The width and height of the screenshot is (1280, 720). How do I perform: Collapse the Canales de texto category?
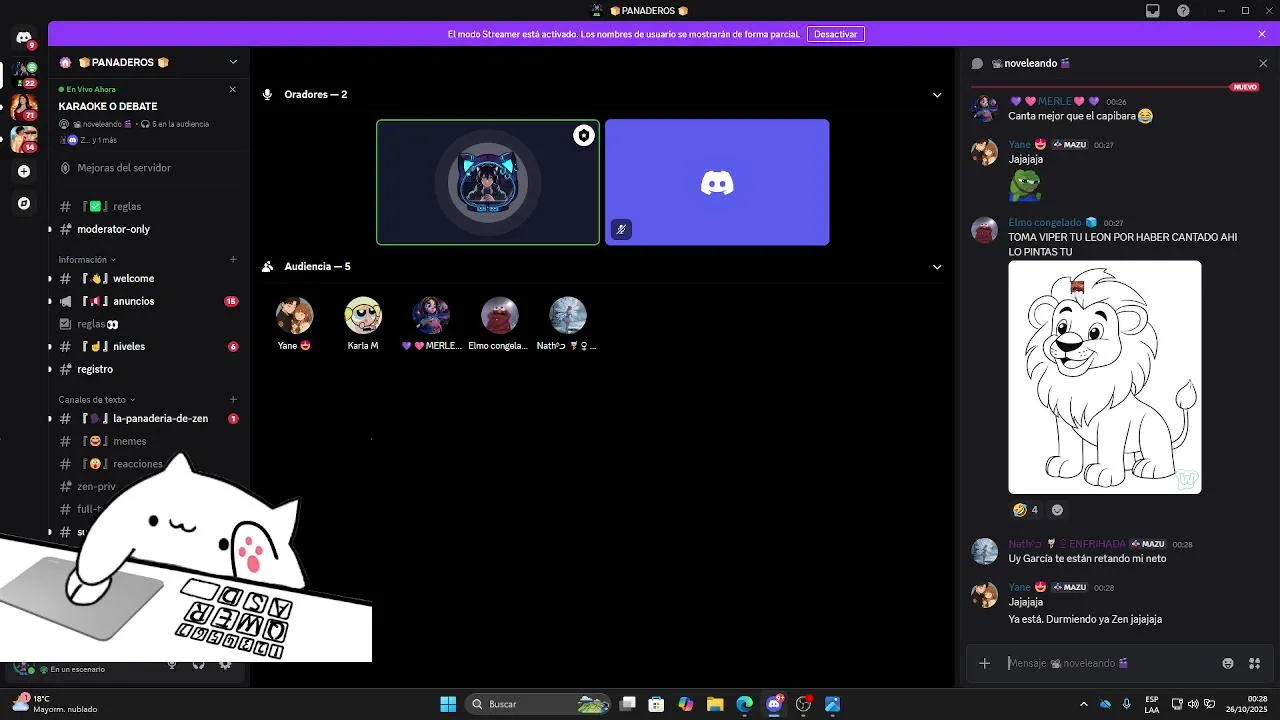(x=97, y=399)
